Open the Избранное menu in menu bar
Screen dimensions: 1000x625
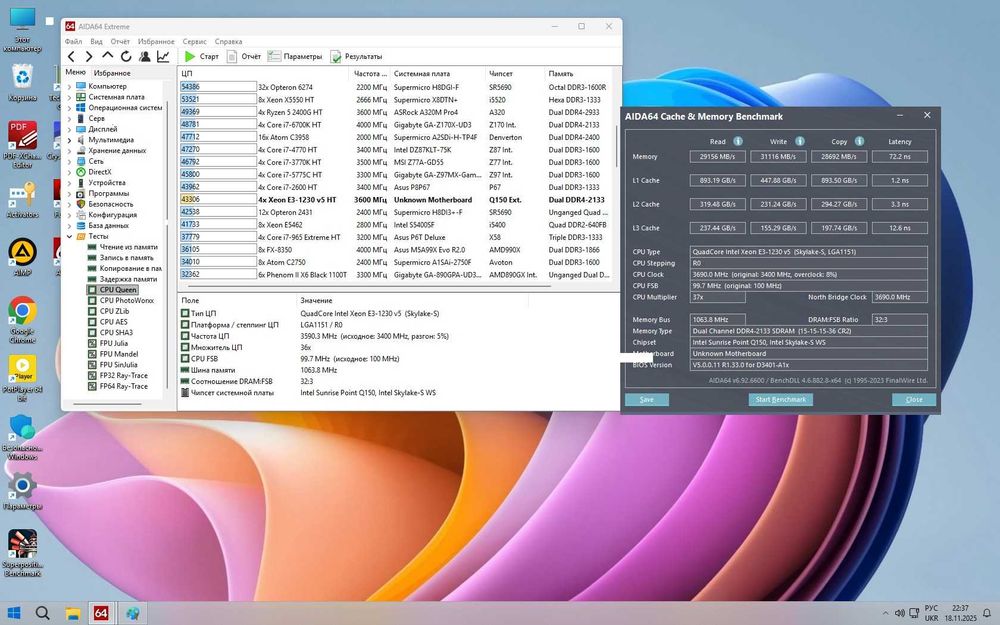coord(156,41)
